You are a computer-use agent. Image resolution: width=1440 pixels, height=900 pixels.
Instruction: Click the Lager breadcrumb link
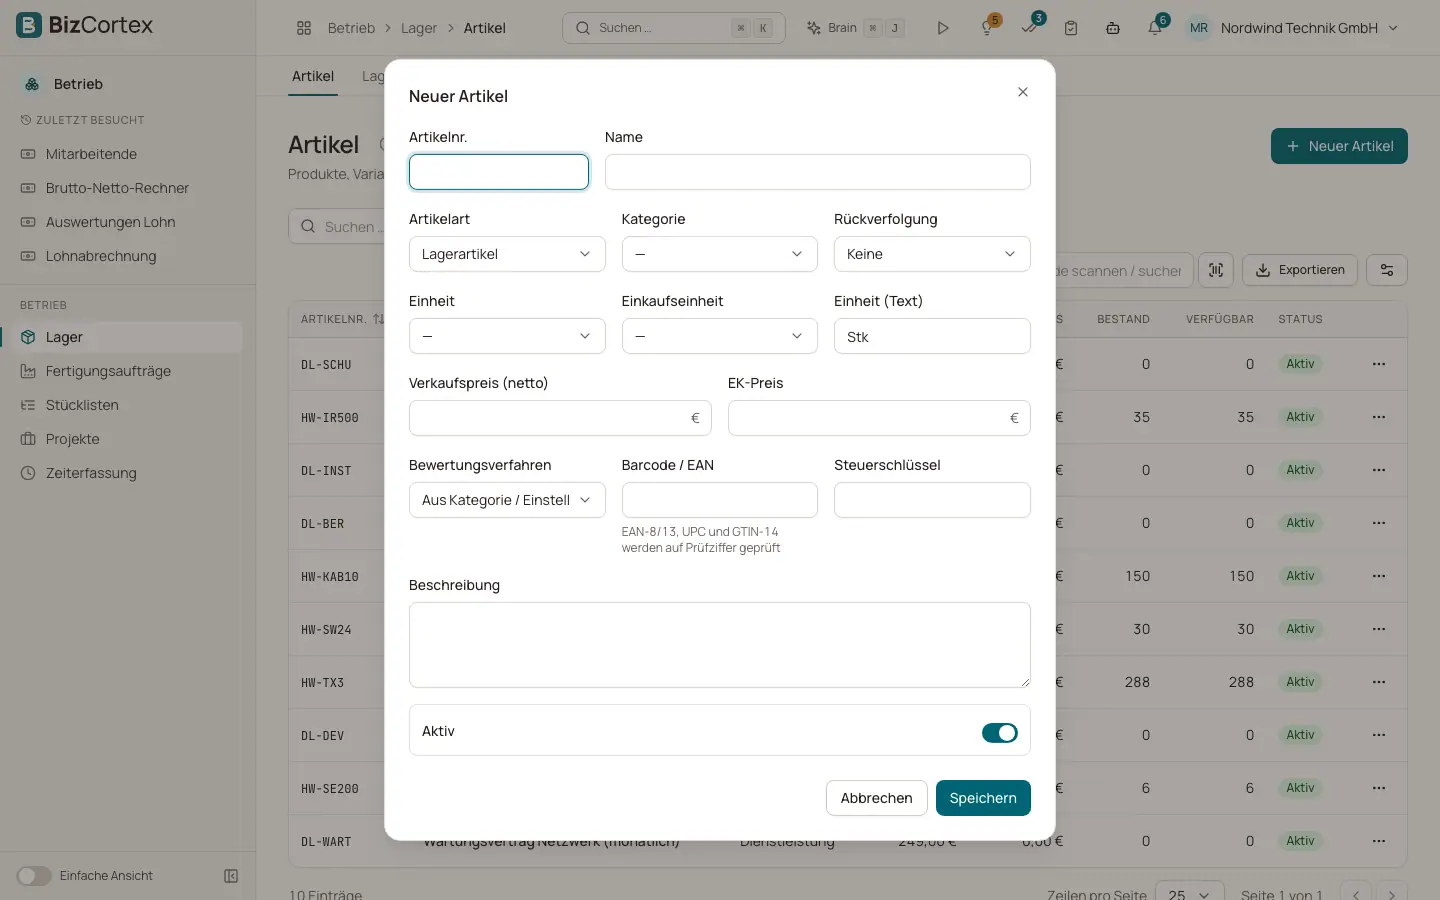point(419,28)
